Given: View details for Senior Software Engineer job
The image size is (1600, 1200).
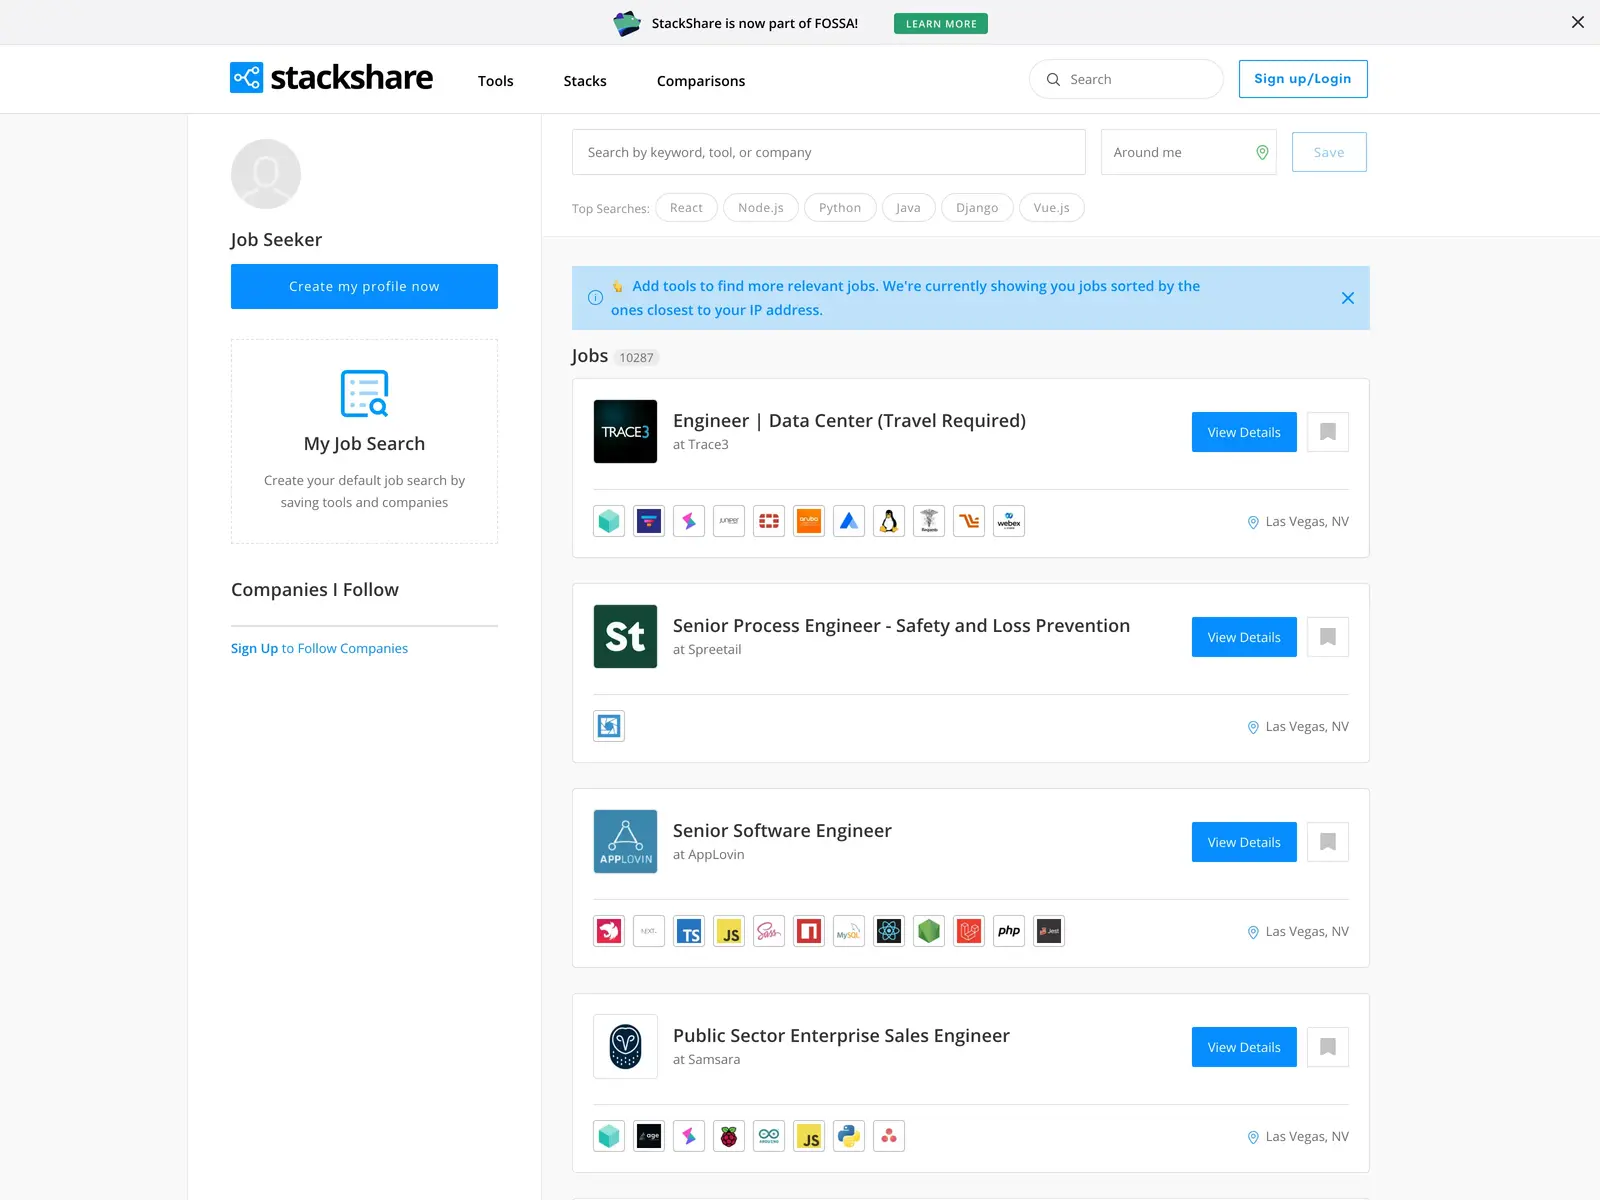Looking at the screenshot, I should [x=1244, y=842].
